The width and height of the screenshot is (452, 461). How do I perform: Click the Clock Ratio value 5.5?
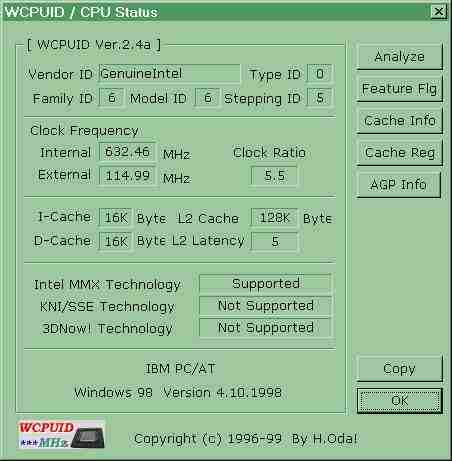click(x=274, y=176)
